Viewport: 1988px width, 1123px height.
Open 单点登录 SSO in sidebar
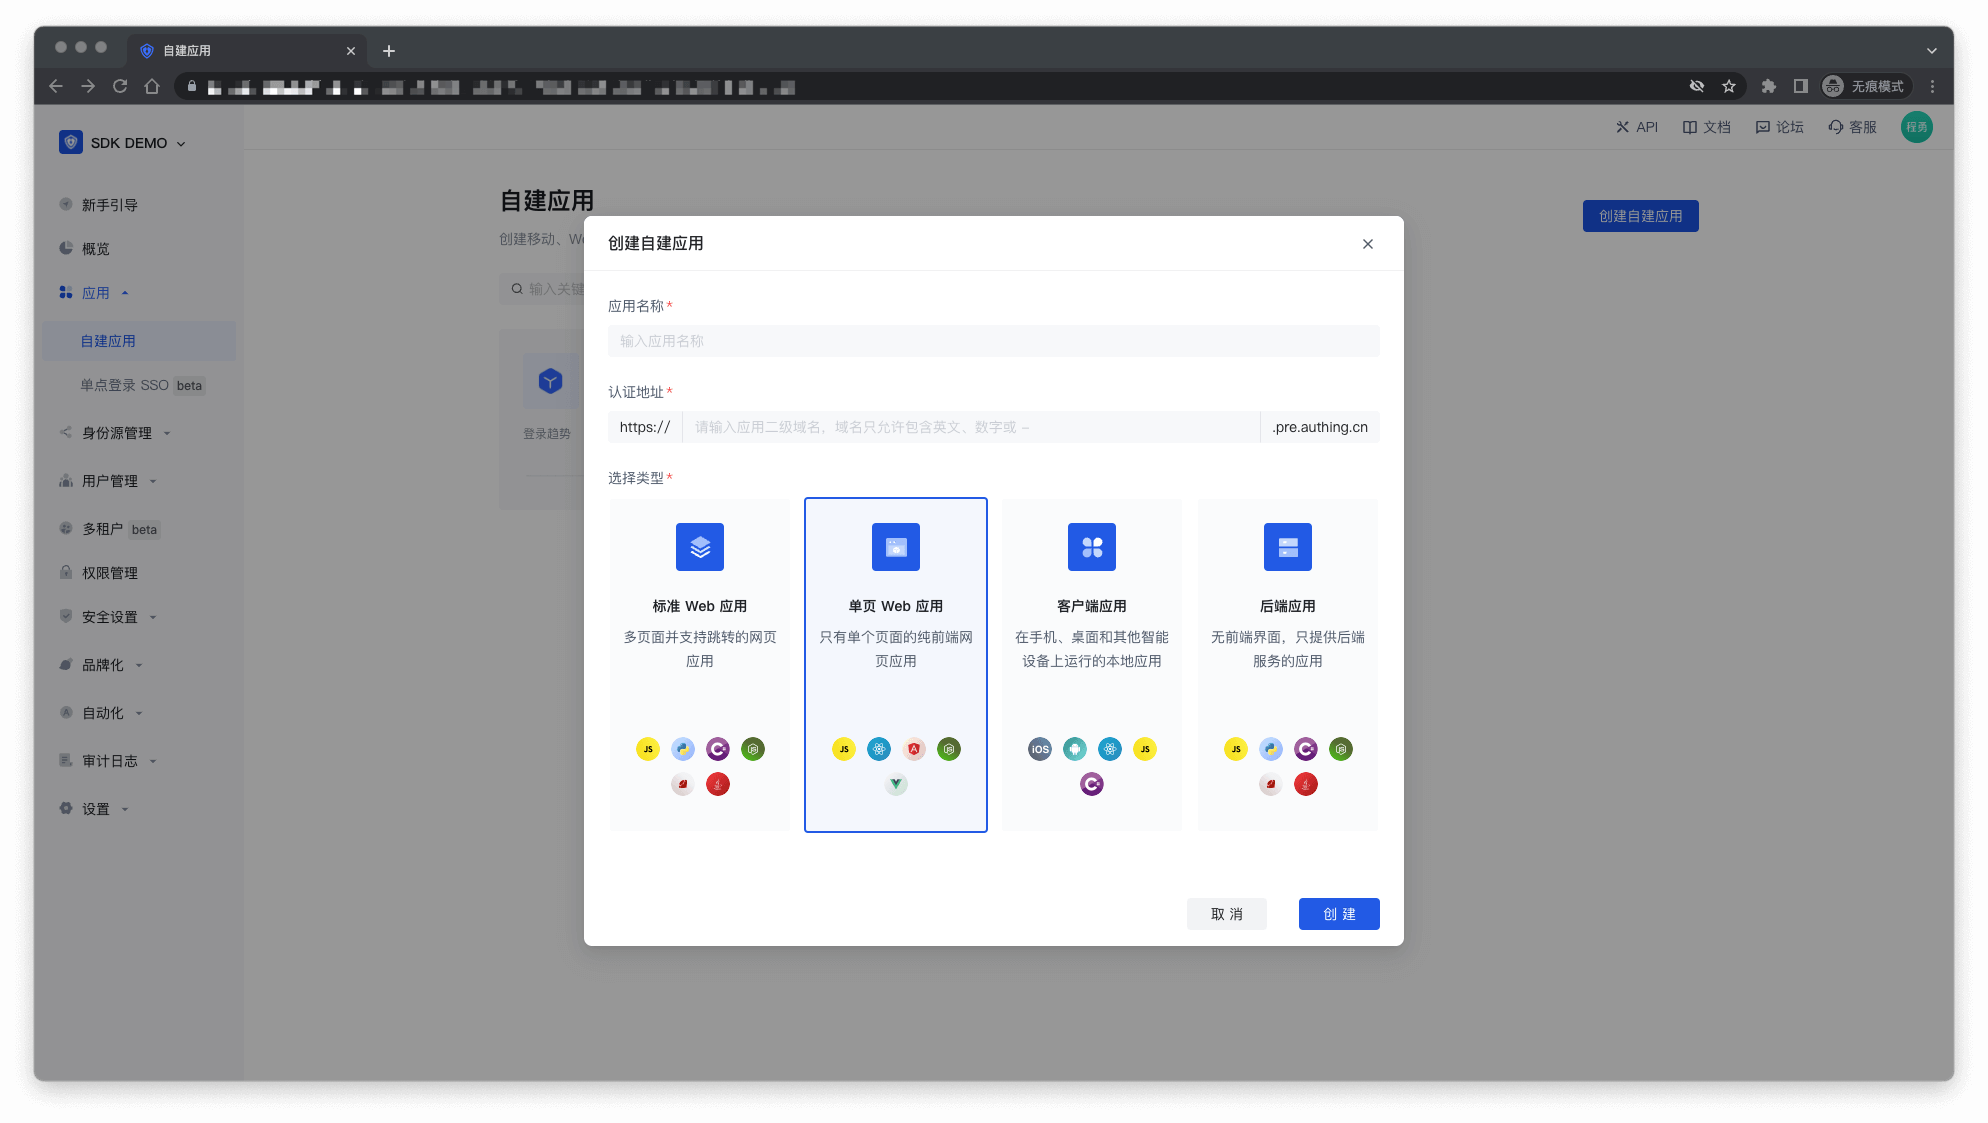125,385
